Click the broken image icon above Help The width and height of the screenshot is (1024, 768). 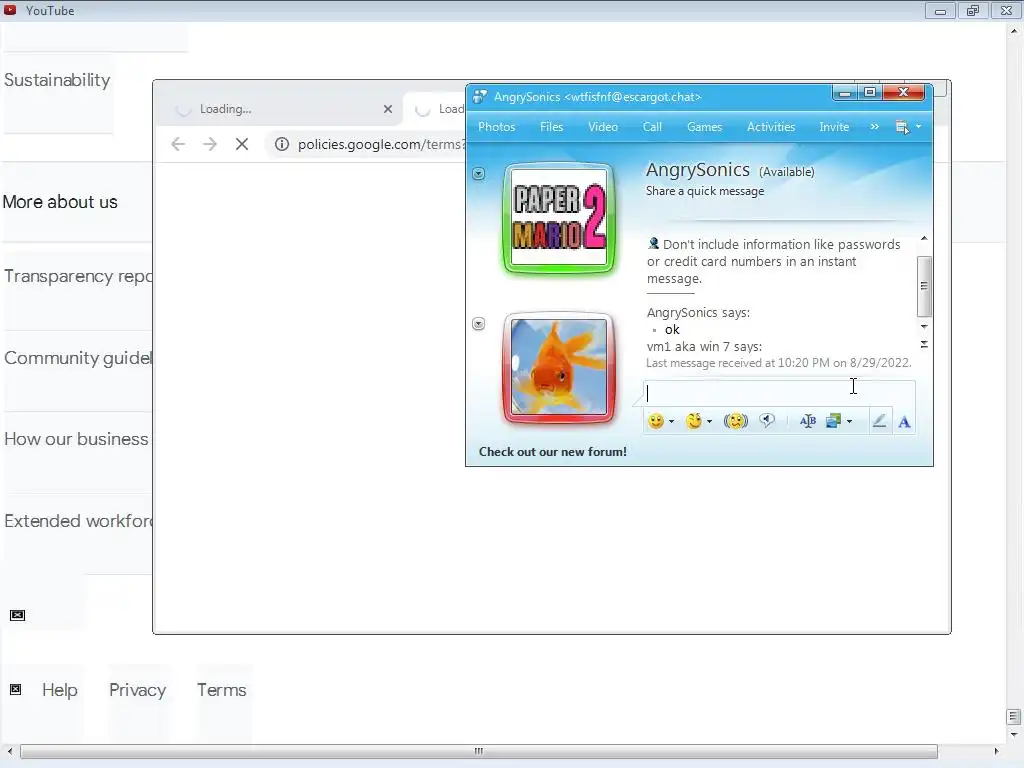[x=18, y=615]
